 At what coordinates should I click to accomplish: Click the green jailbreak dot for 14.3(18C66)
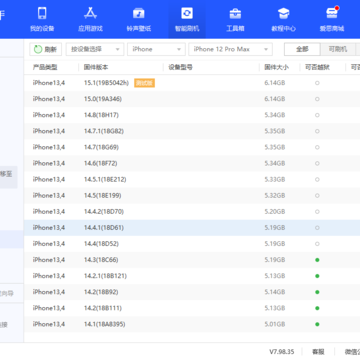pyautogui.click(x=317, y=260)
